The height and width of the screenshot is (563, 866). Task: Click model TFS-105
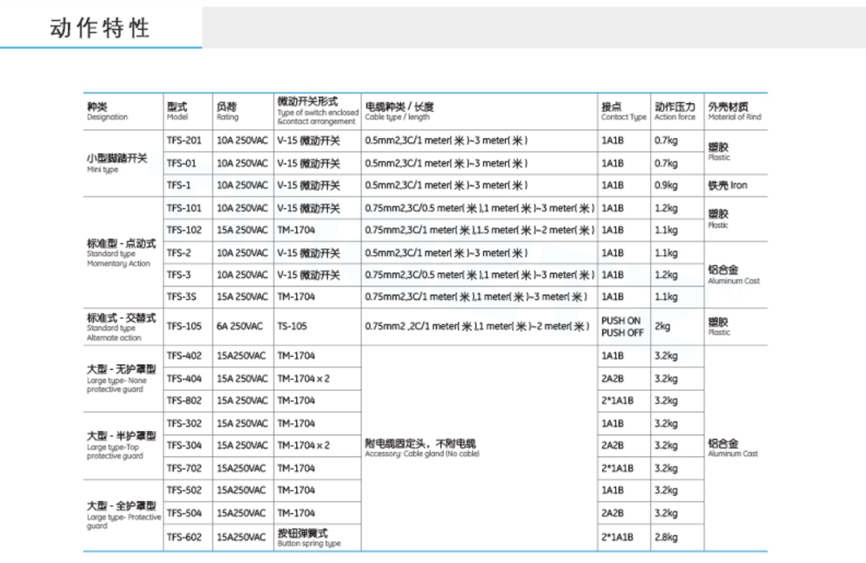point(184,327)
